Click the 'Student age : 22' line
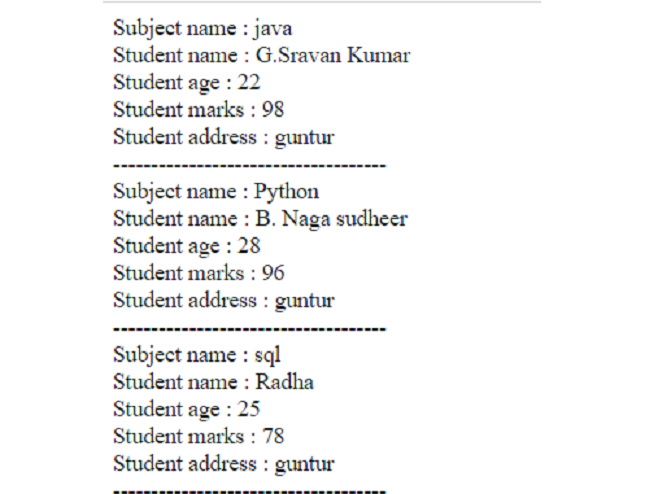Viewport: 645px width, 494px height. click(186, 82)
